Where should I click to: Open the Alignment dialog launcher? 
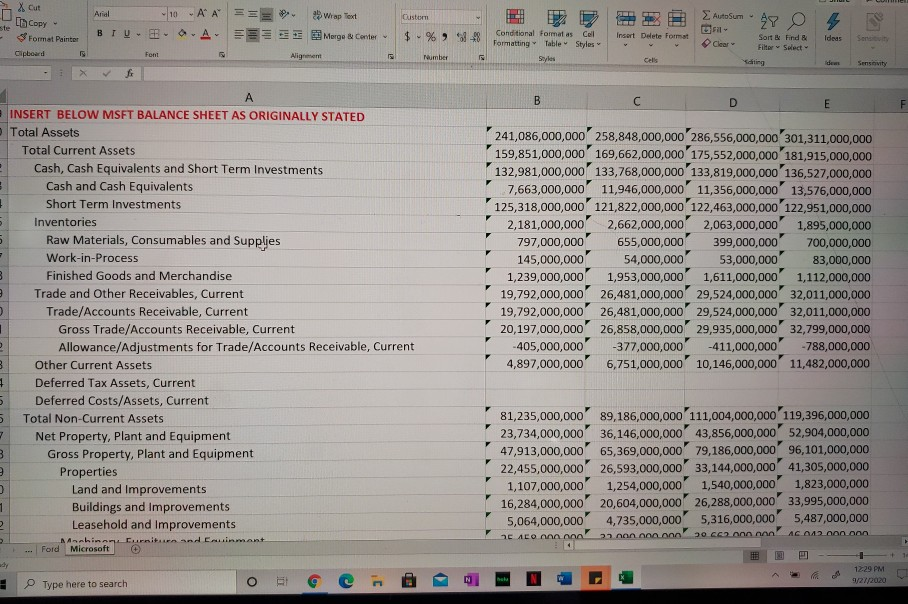coord(391,57)
